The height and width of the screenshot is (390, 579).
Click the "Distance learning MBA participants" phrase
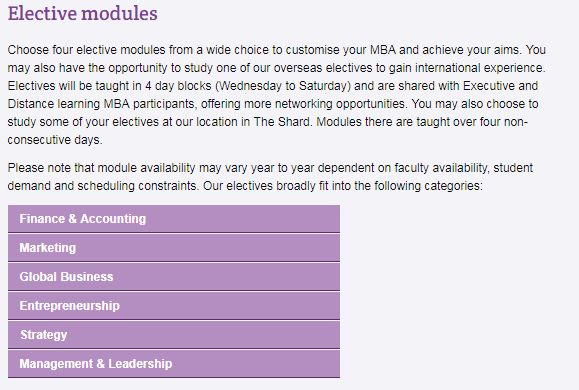[x=100, y=104]
